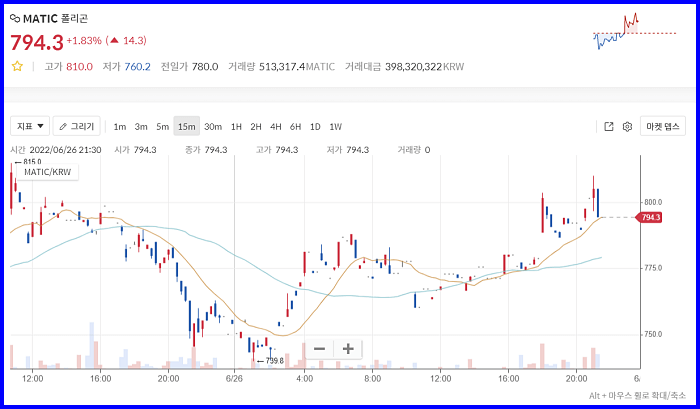Click the 750.0 price axis label
This screenshot has height=409, width=700.
653,334
